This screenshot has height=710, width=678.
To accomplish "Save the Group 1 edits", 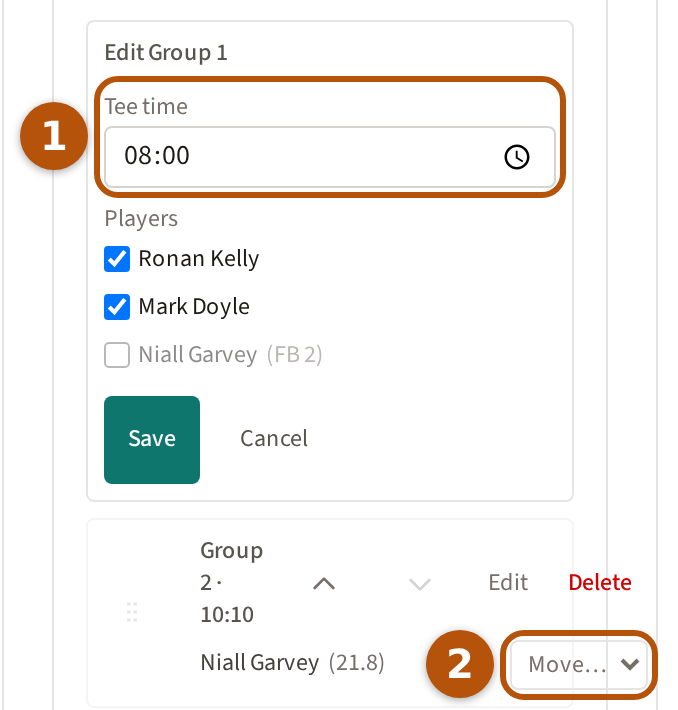I will [152, 440].
